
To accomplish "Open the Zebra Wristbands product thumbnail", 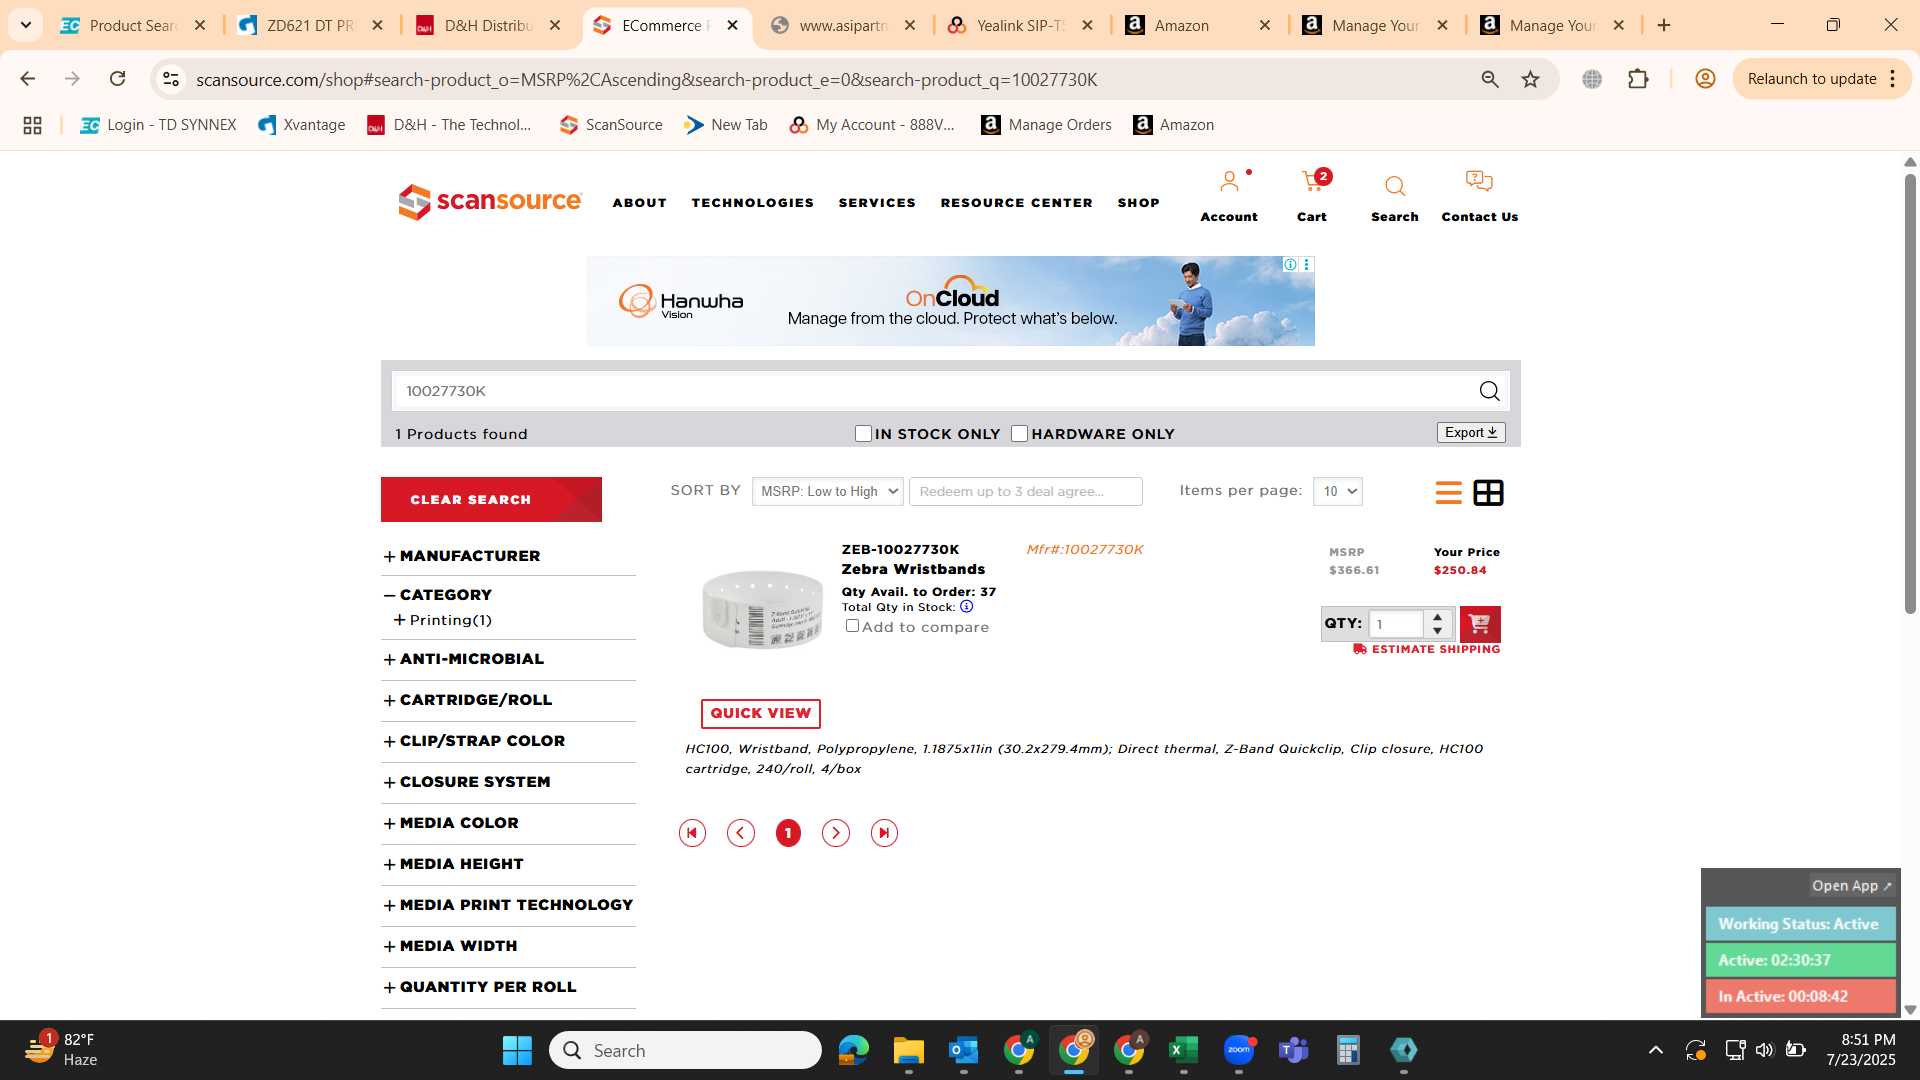I will coord(762,609).
